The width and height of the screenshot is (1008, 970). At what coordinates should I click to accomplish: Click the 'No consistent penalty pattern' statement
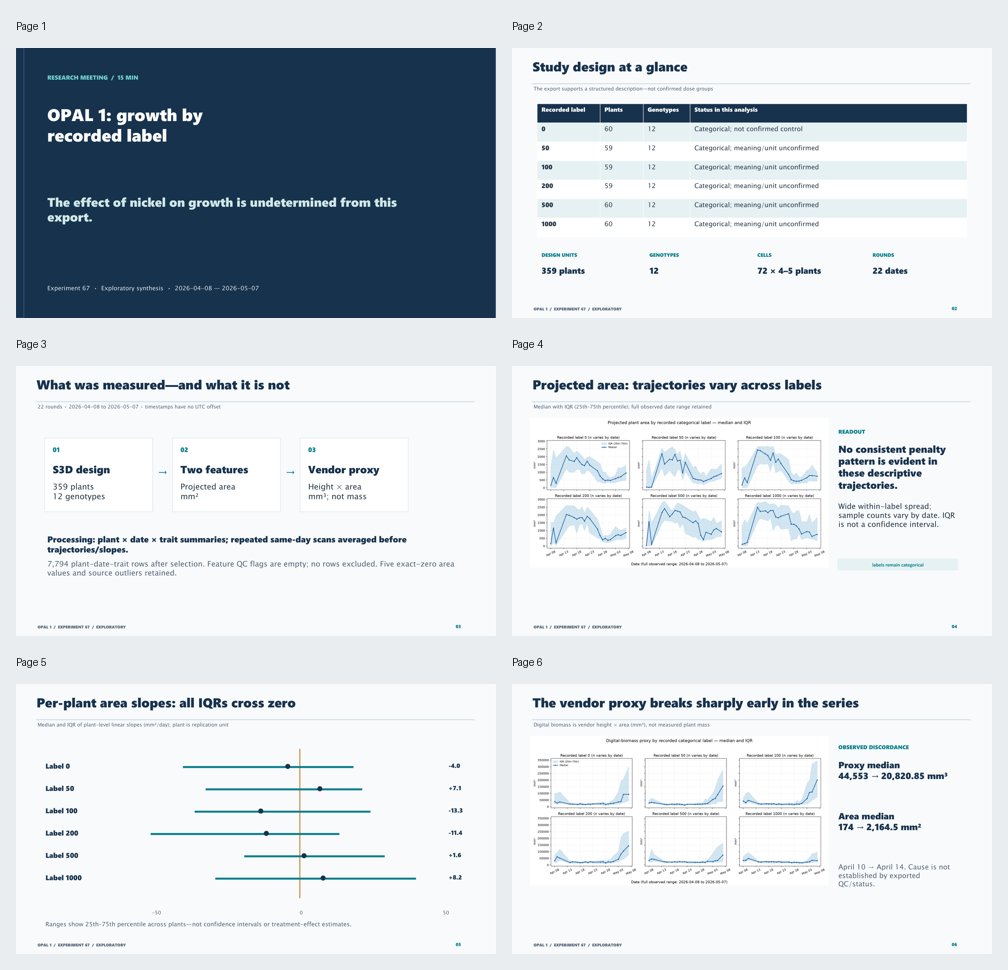[892, 467]
